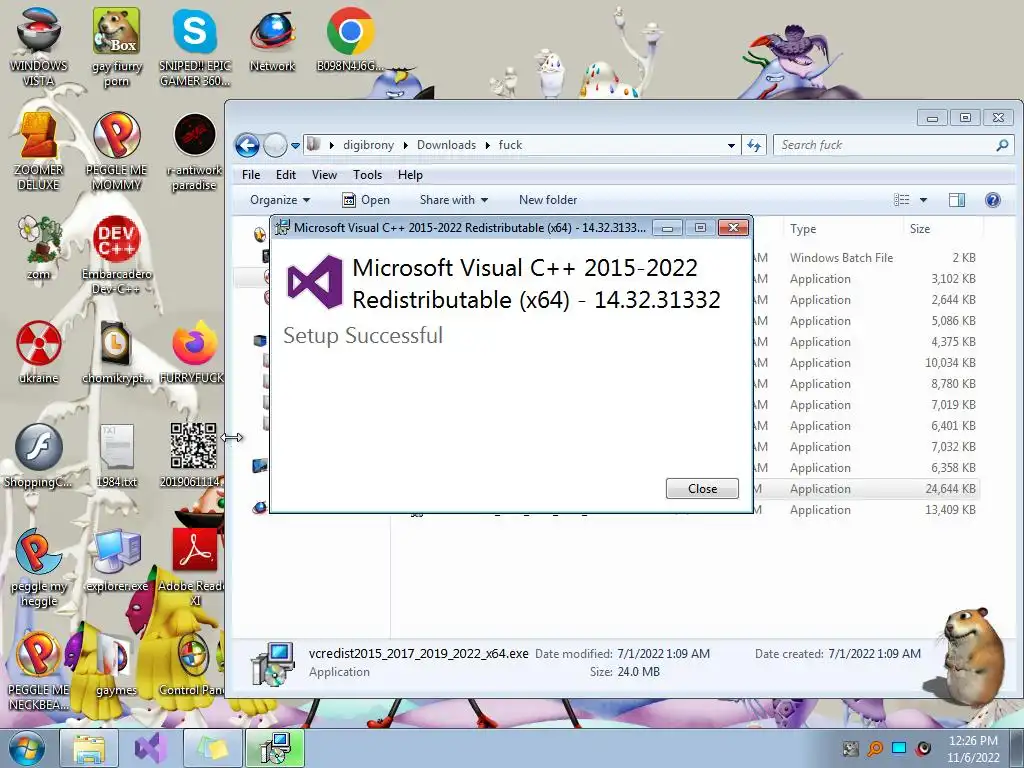Open the File menu

251,175
